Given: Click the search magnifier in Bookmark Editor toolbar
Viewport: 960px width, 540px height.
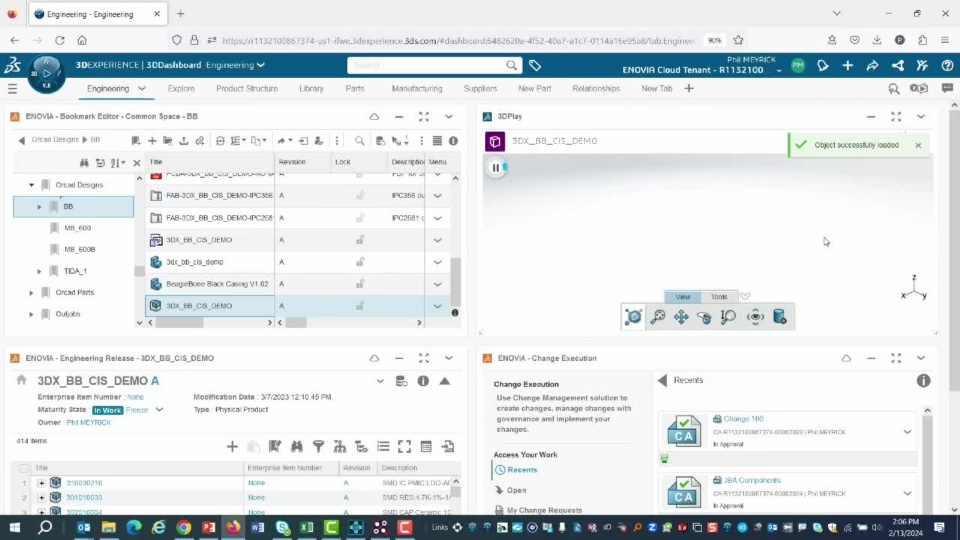Looking at the screenshot, I should (x=359, y=141).
